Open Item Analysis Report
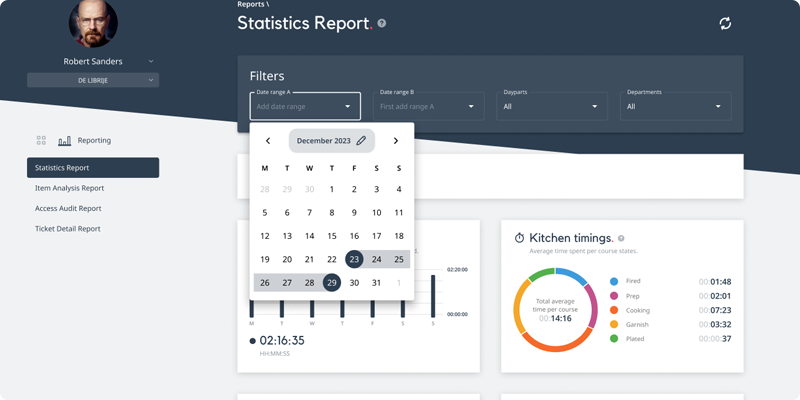The image size is (800, 400). tap(69, 188)
